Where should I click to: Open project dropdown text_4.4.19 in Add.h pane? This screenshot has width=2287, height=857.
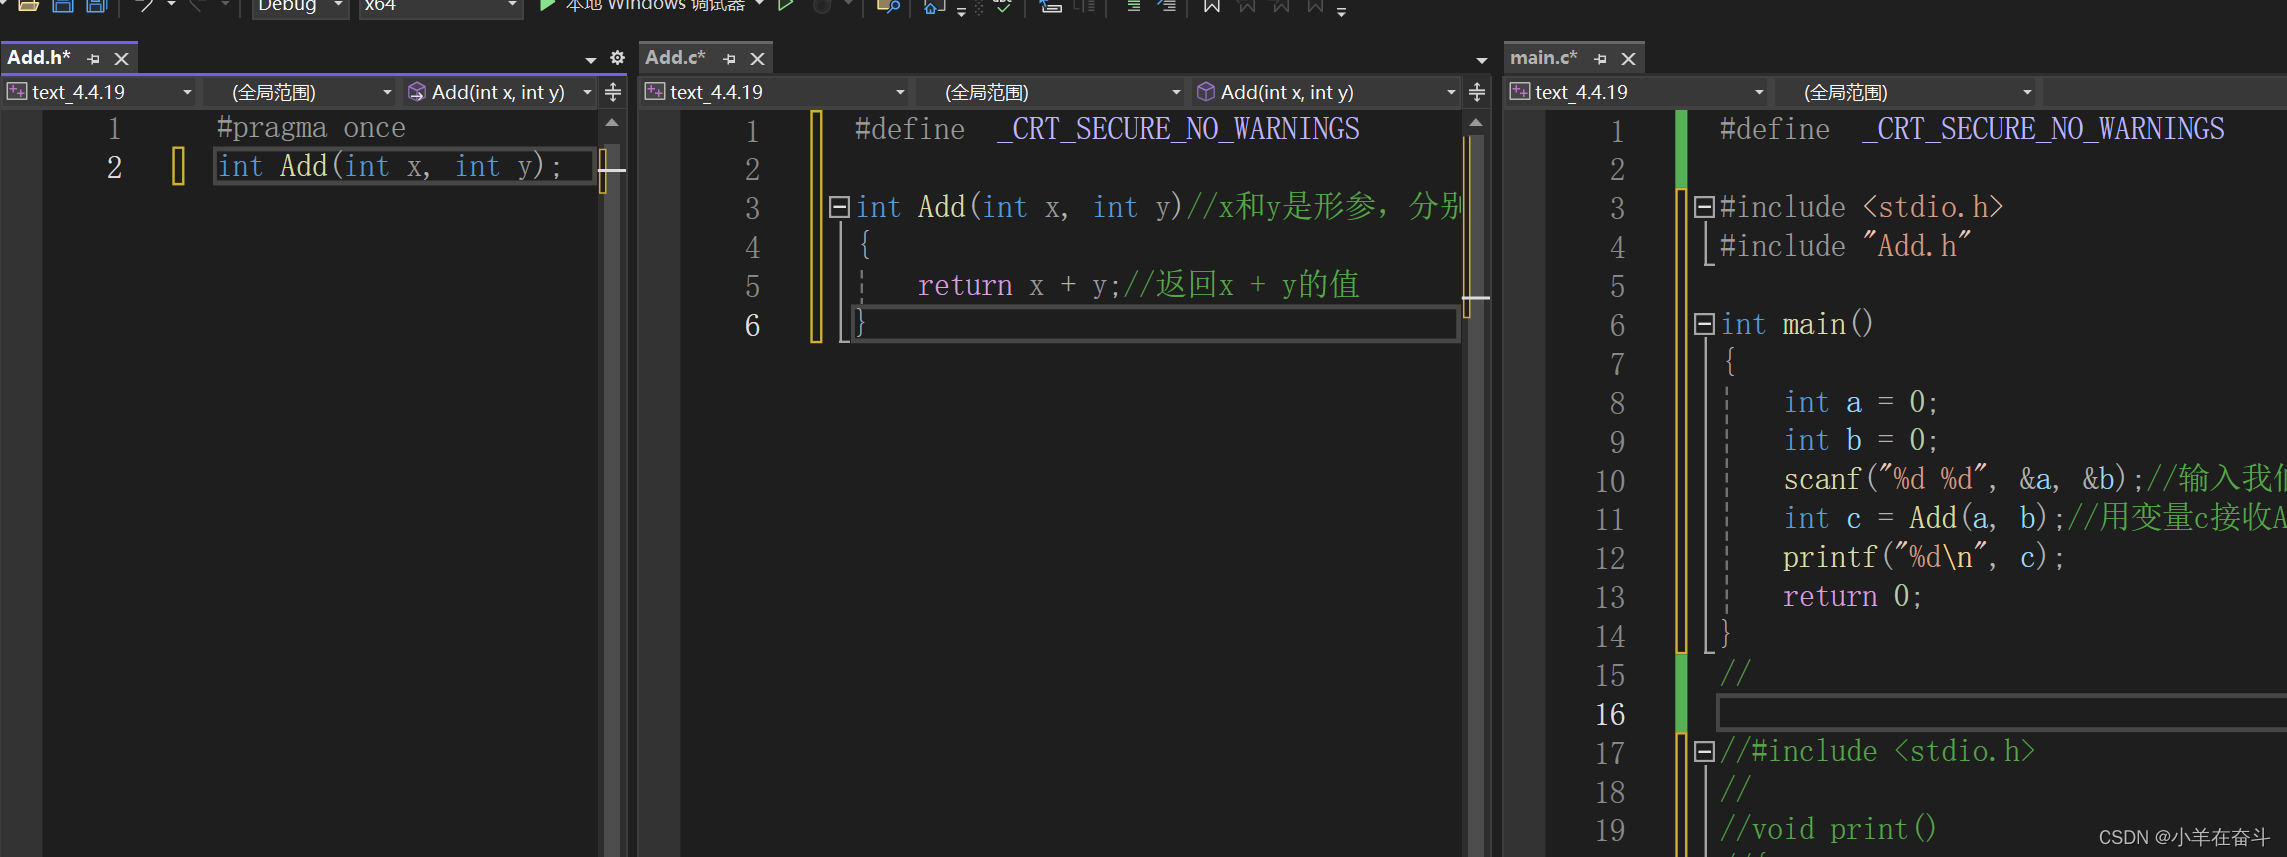(x=99, y=93)
